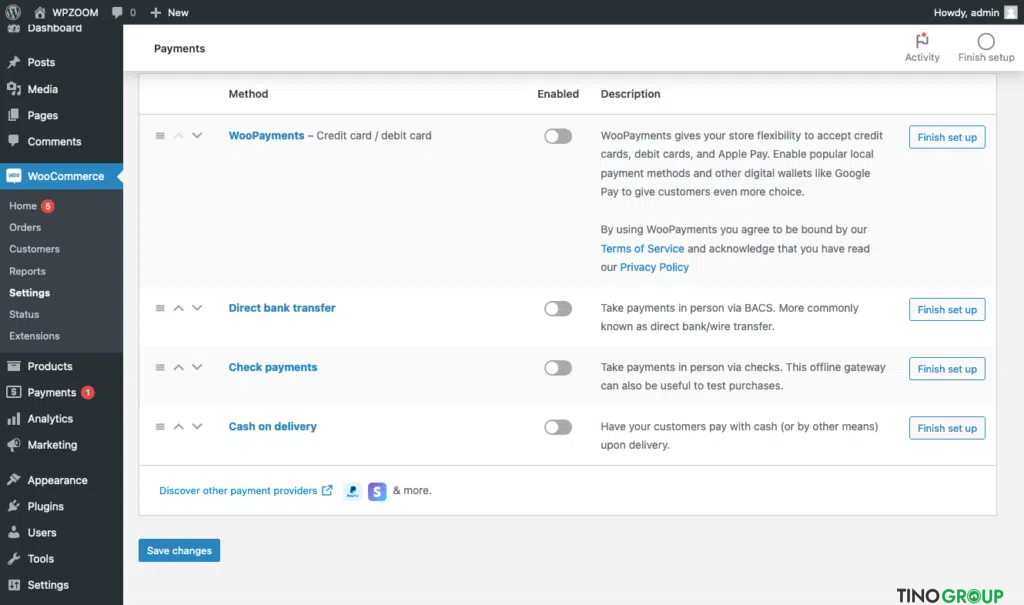This screenshot has height=605, width=1024.
Task: Click Finish set up for Direct bank transfer
Action: 946,310
